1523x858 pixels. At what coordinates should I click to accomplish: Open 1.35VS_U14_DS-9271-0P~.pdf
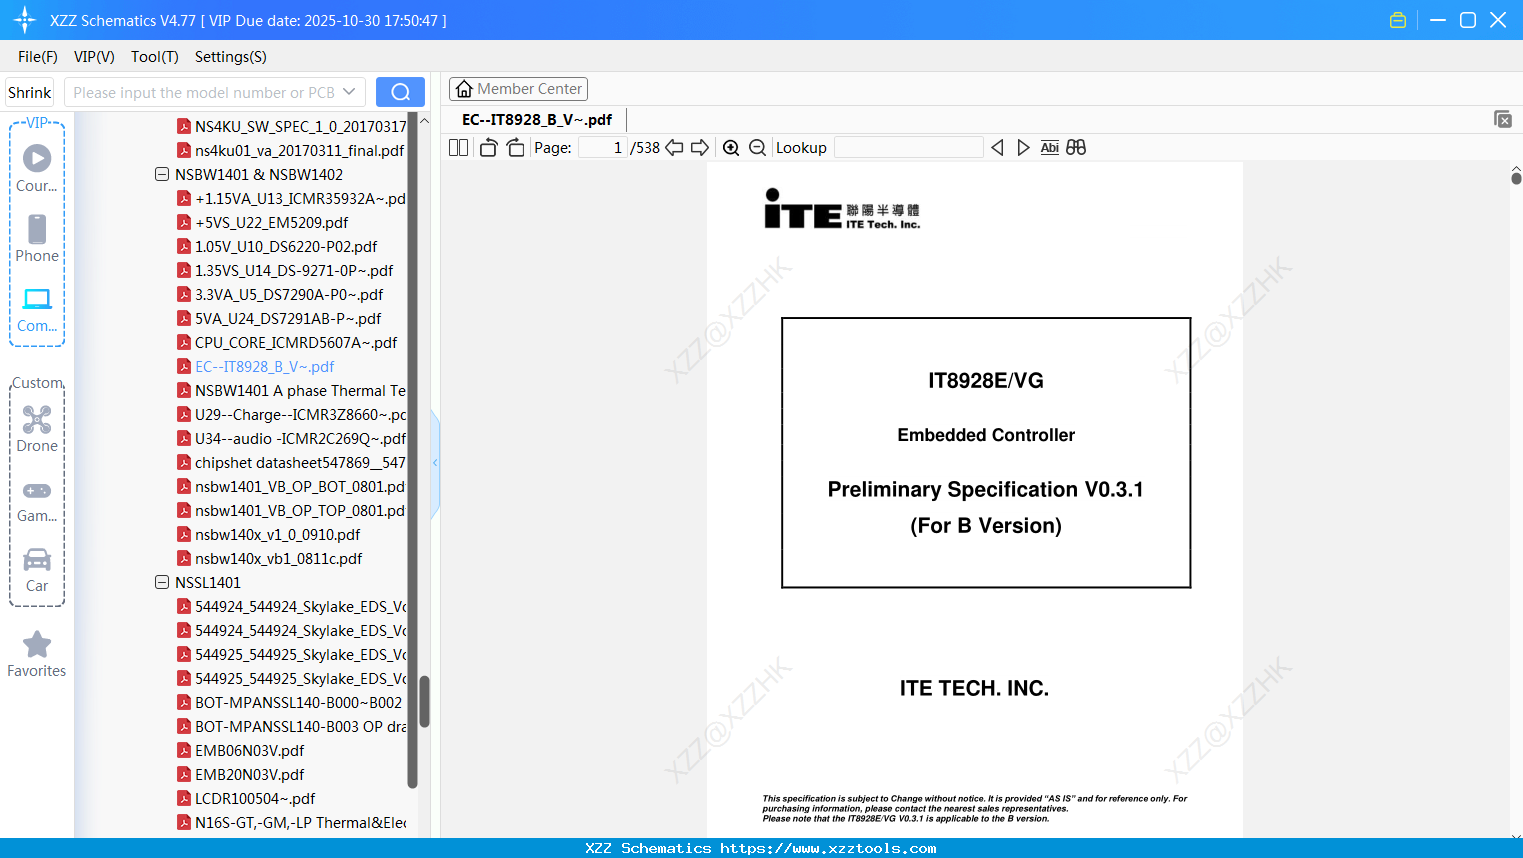tap(294, 270)
